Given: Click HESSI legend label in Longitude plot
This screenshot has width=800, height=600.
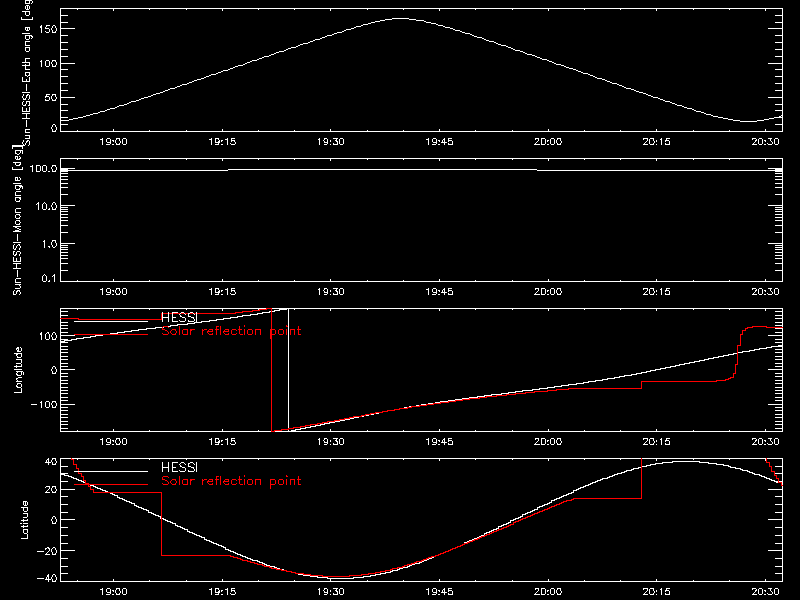Looking at the screenshot, I should click(x=179, y=317).
